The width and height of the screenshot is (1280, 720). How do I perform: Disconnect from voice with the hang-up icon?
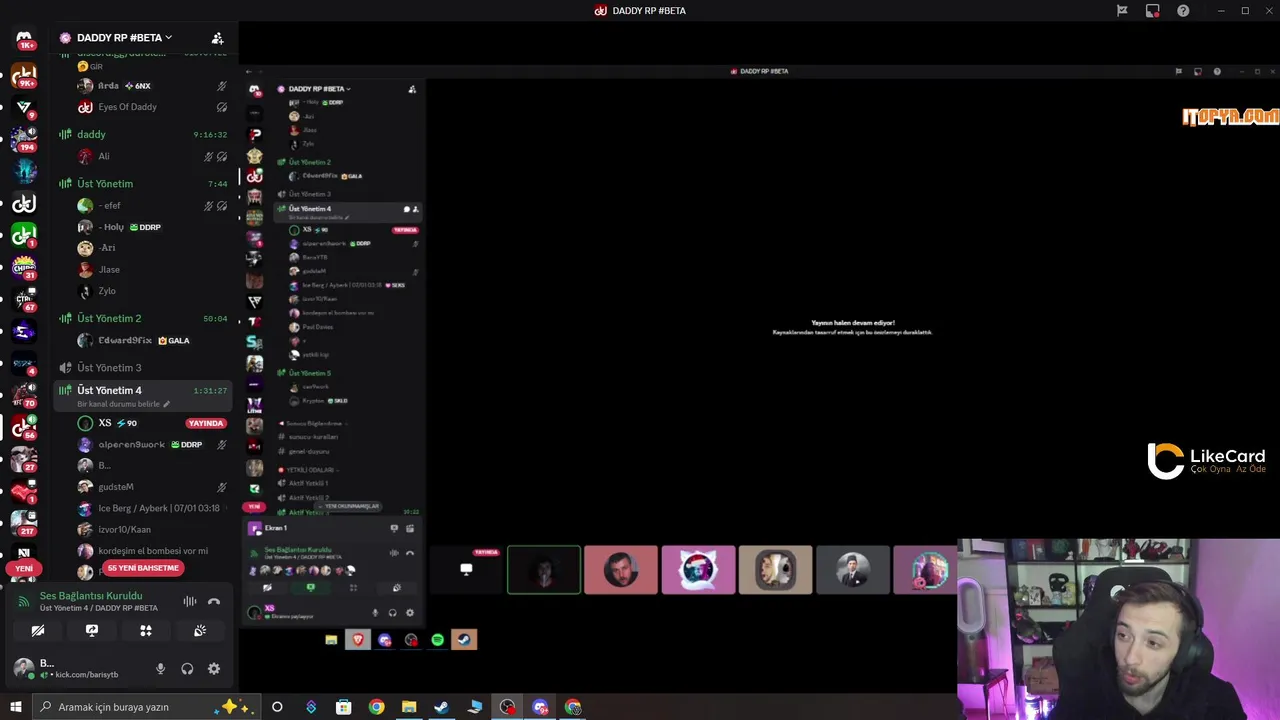pos(213,601)
